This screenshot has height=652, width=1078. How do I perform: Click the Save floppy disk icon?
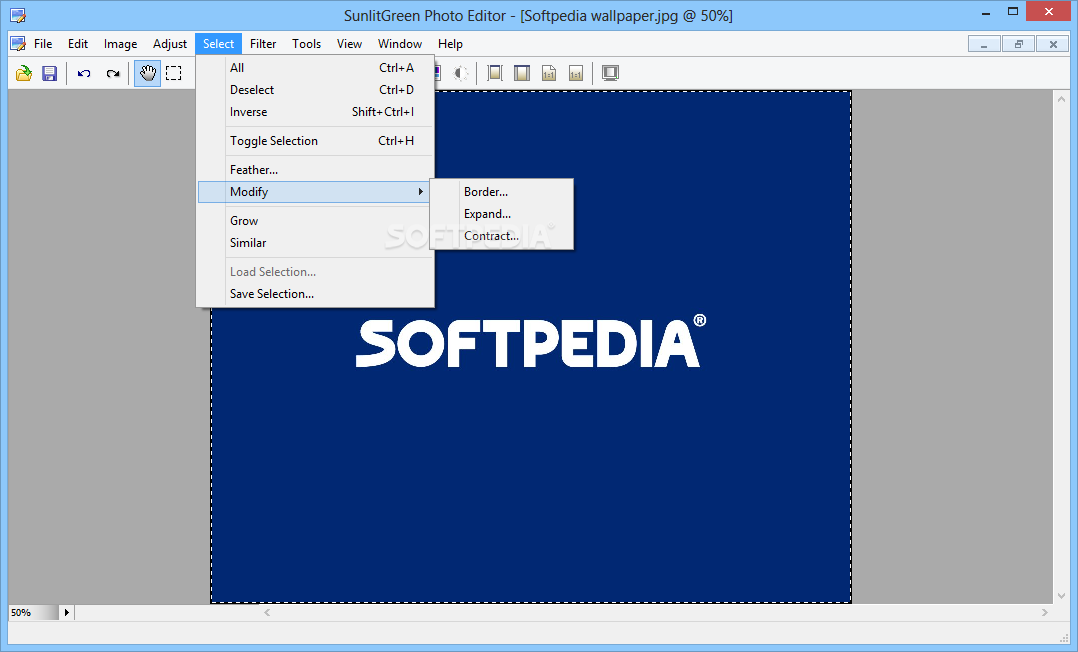(50, 73)
